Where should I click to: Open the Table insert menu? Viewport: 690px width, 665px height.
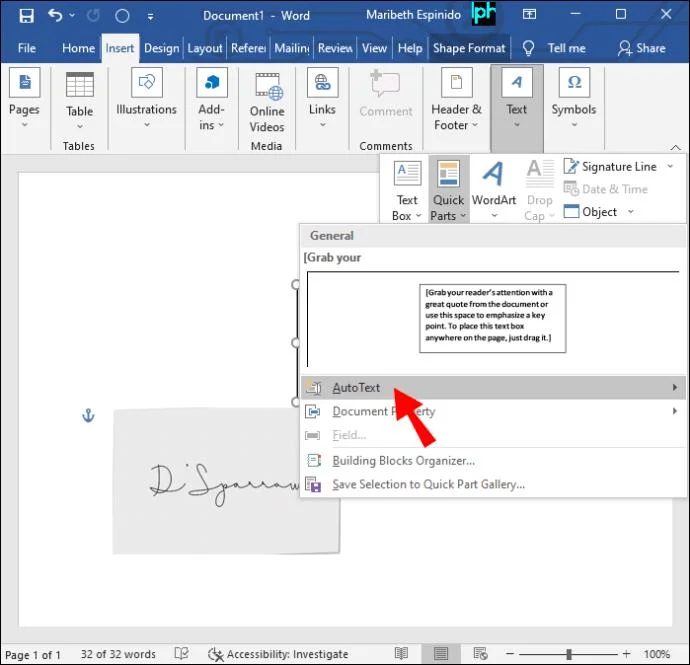(80, 101)
